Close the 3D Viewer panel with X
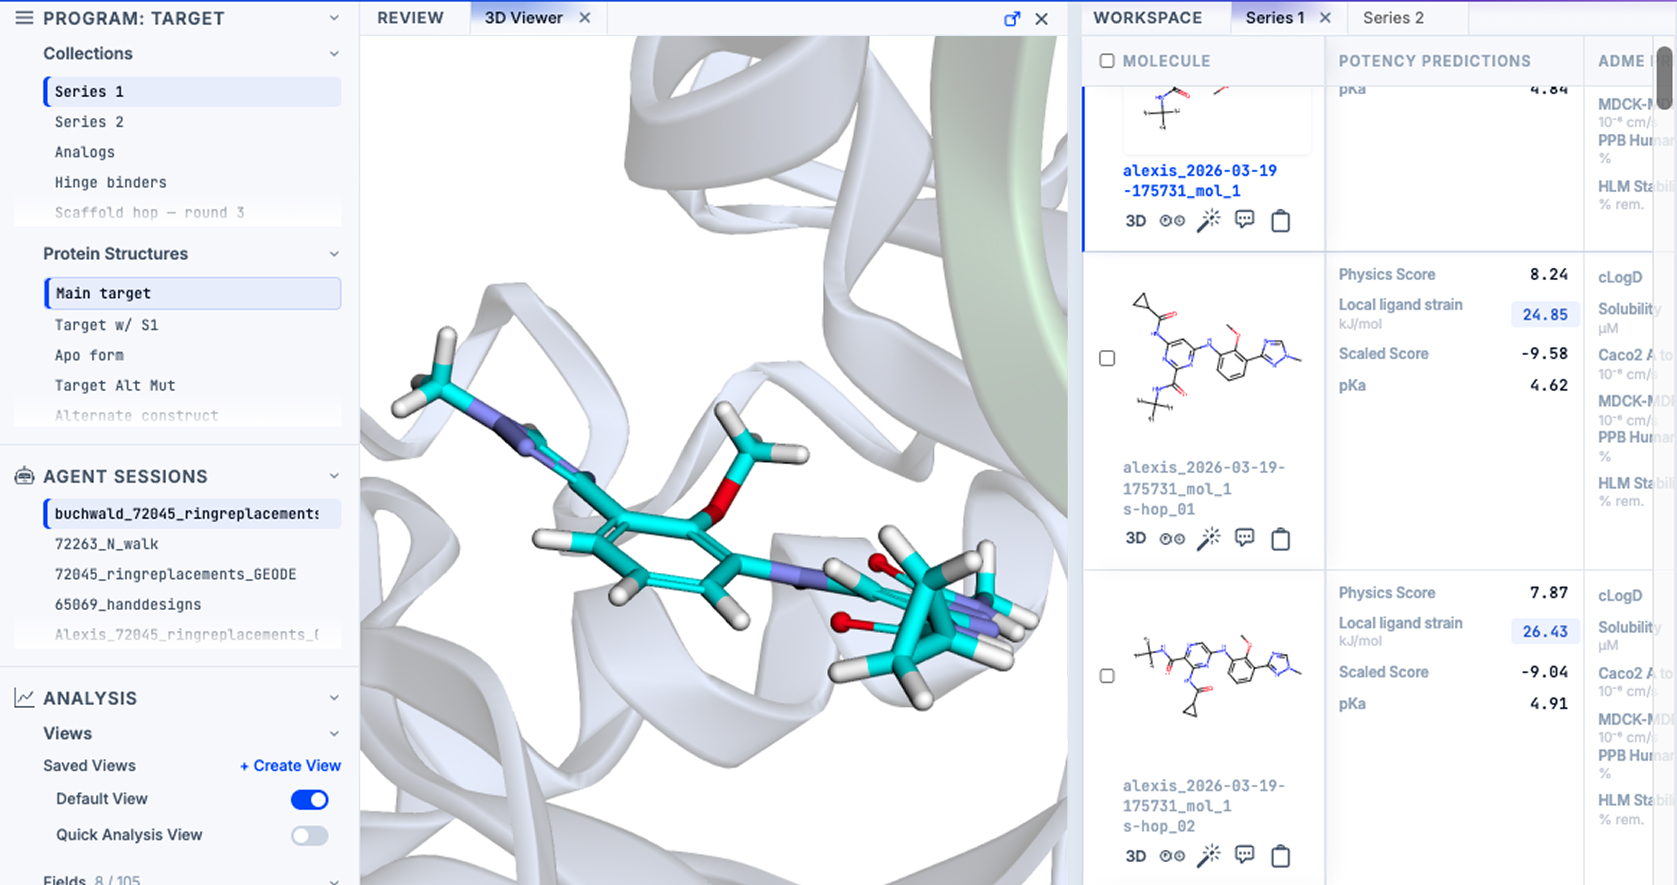1677x885 pixels. pyautogui.click(x=1041, y=18)
